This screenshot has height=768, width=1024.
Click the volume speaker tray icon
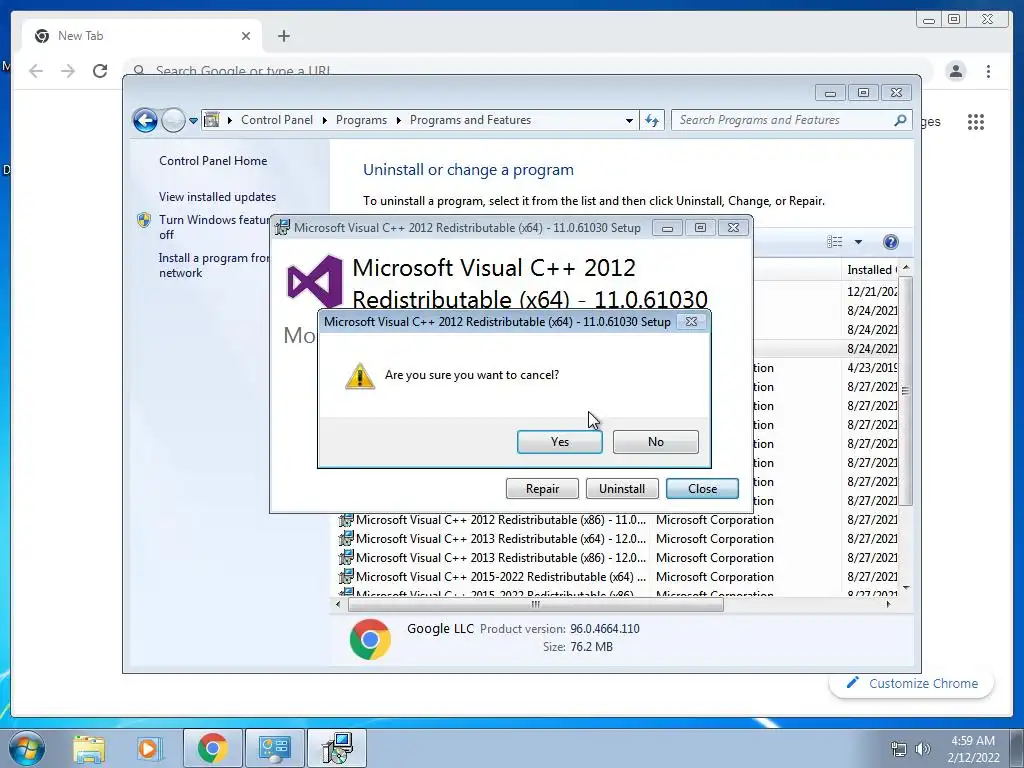tap(922, 749)
